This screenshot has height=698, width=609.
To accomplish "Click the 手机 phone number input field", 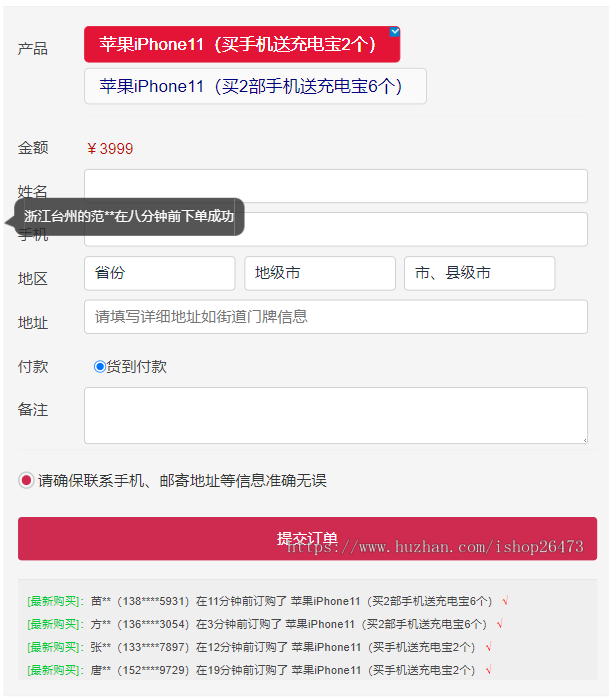I will pos(336,229).
